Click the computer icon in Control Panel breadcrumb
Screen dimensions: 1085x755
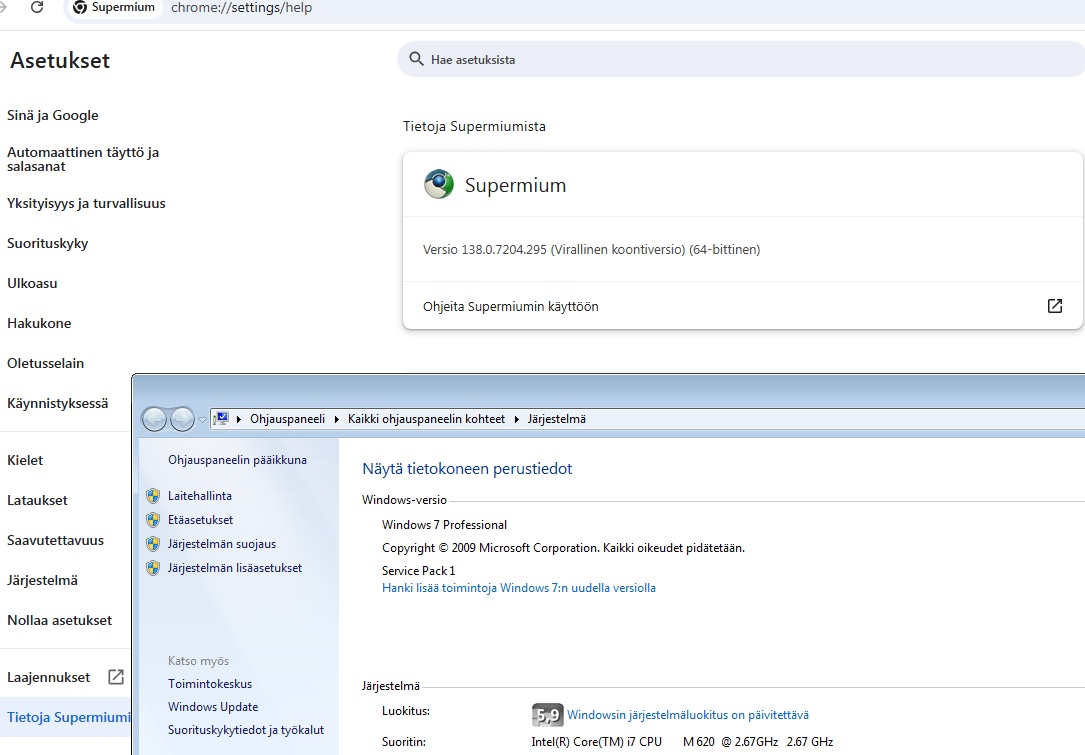pyautogui.click(x=221, y=418)
